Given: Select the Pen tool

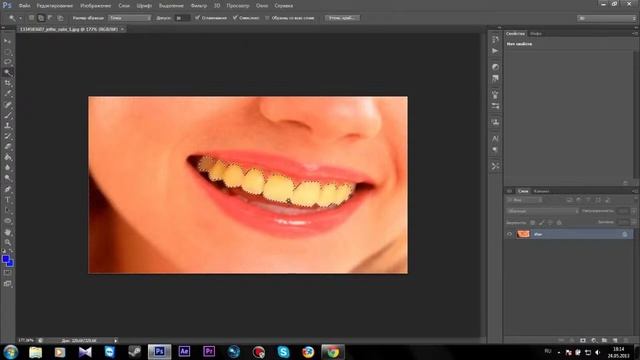Looking at the screenshot, I should pyautogui.click(x=7, y=189).
